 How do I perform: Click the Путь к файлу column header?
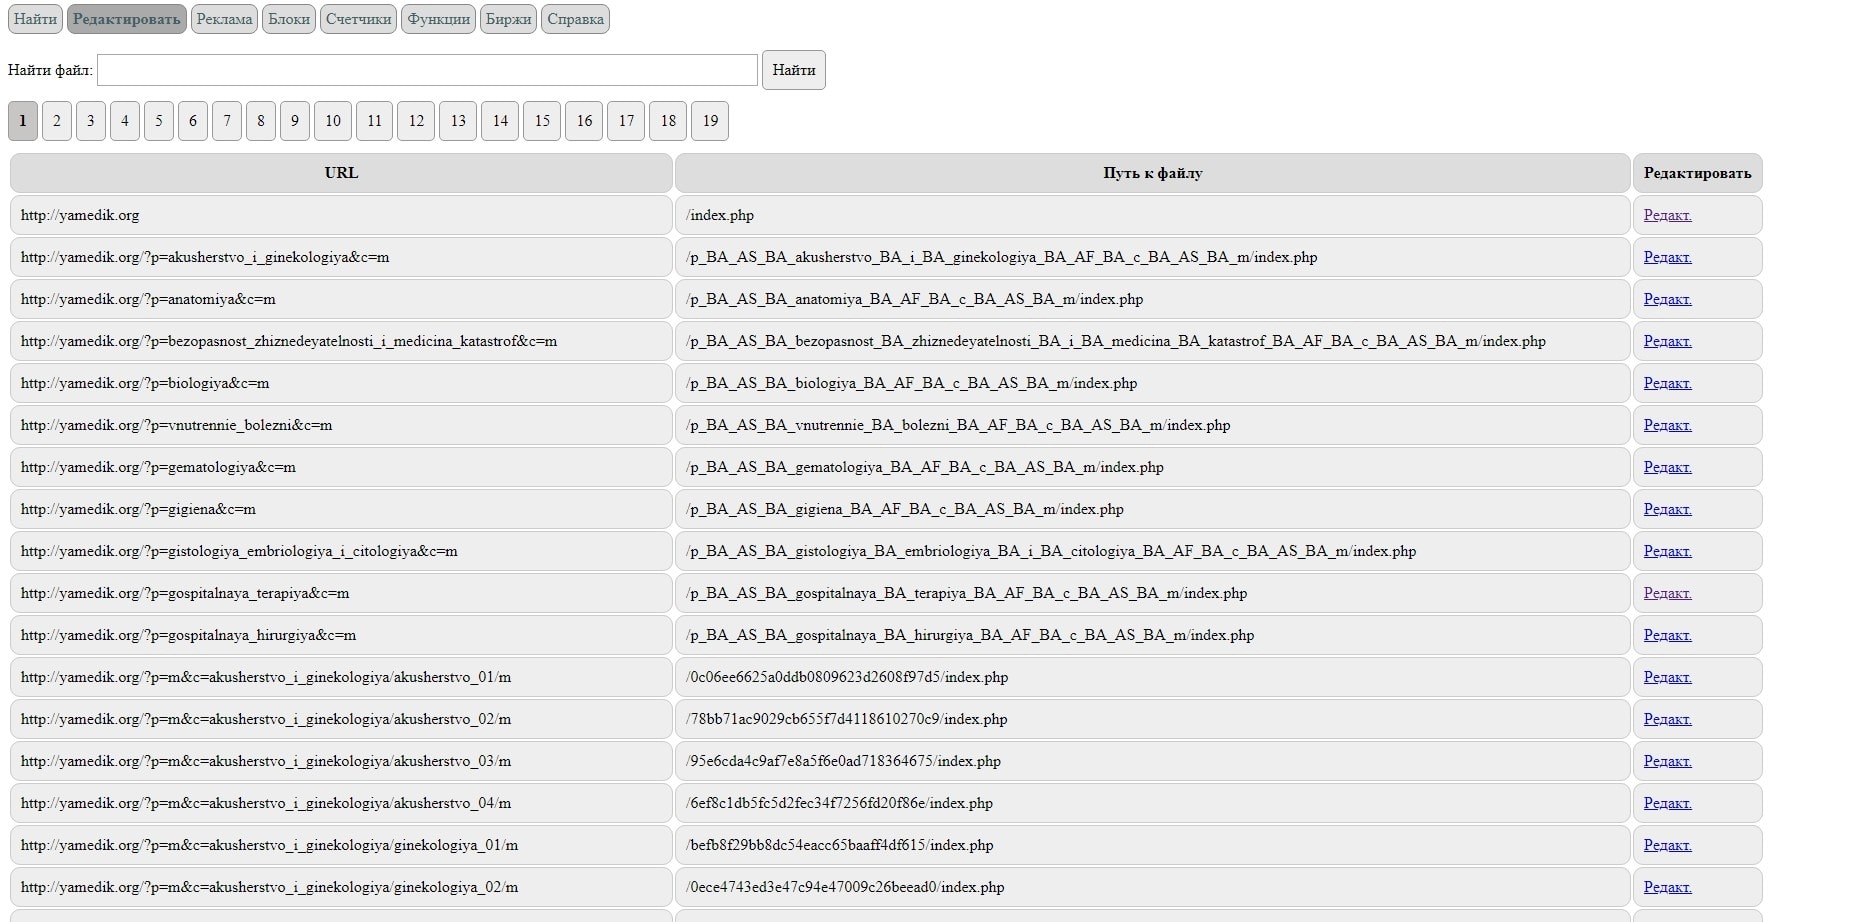(x=1153, y=173)
